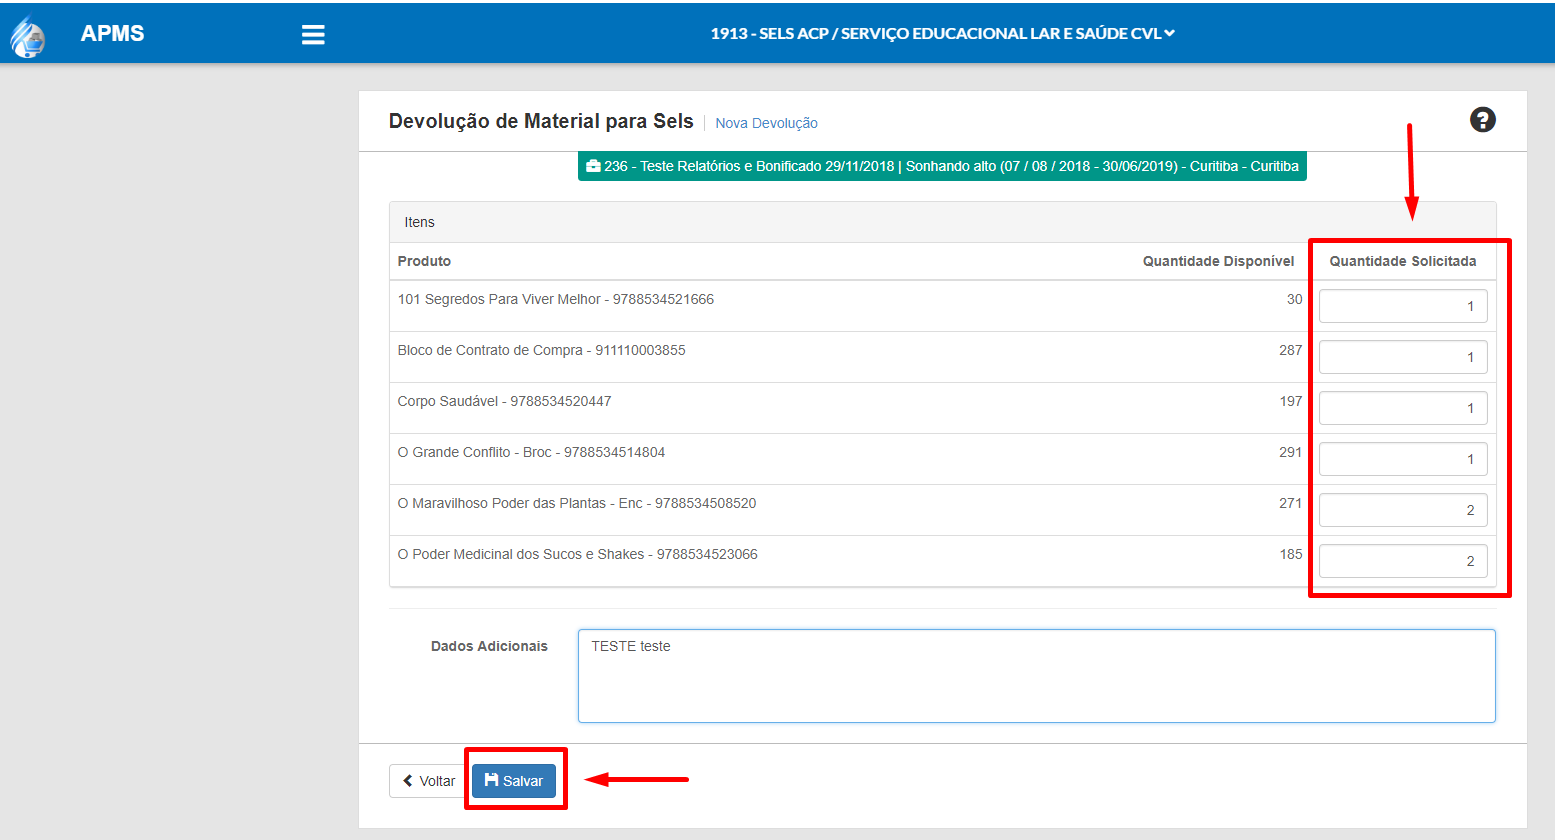This screenshot has width=1555, height=840.
Task: Click the Quantidade Disponível column header
Action: coord(1219,261)
